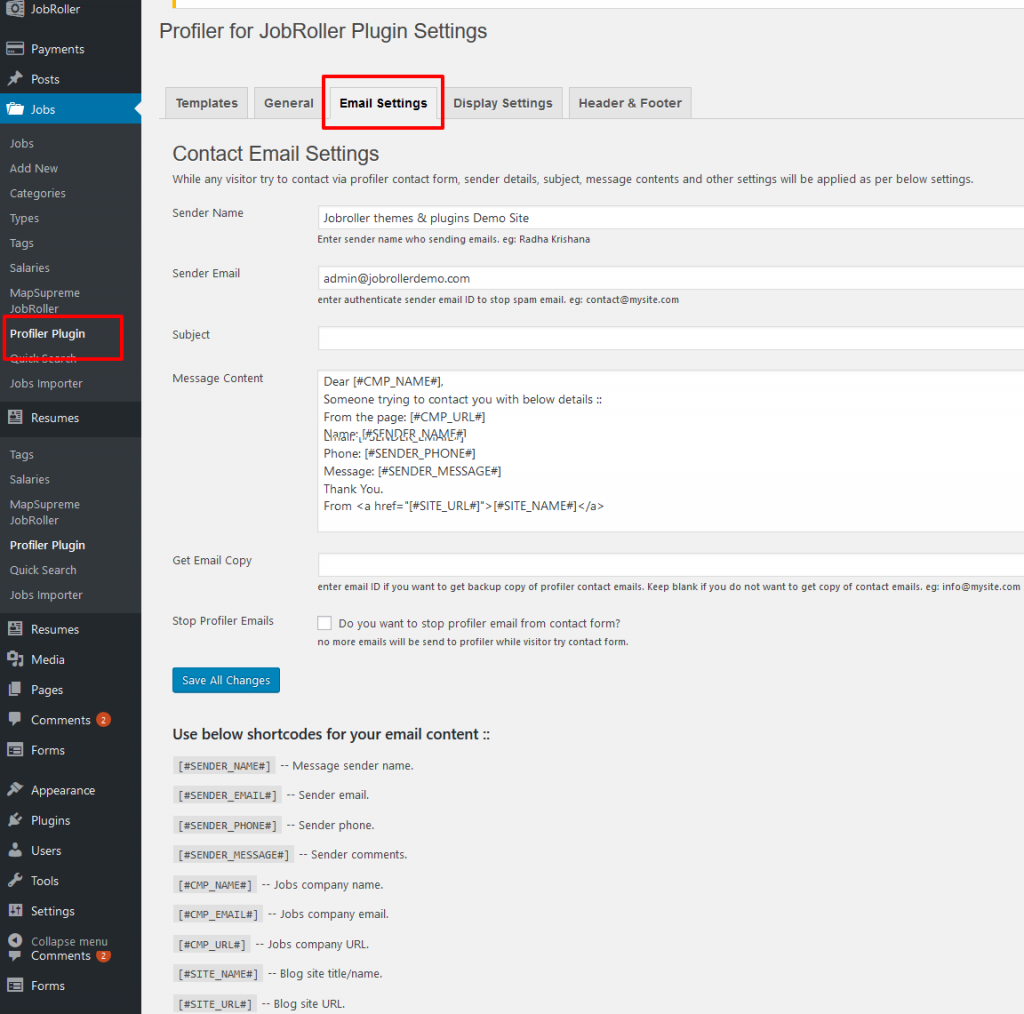1024x1014 pixels.
Task: Click 'Profiler for JobRoller Plugin Settings' page title
Action: (x=323, y=31)
